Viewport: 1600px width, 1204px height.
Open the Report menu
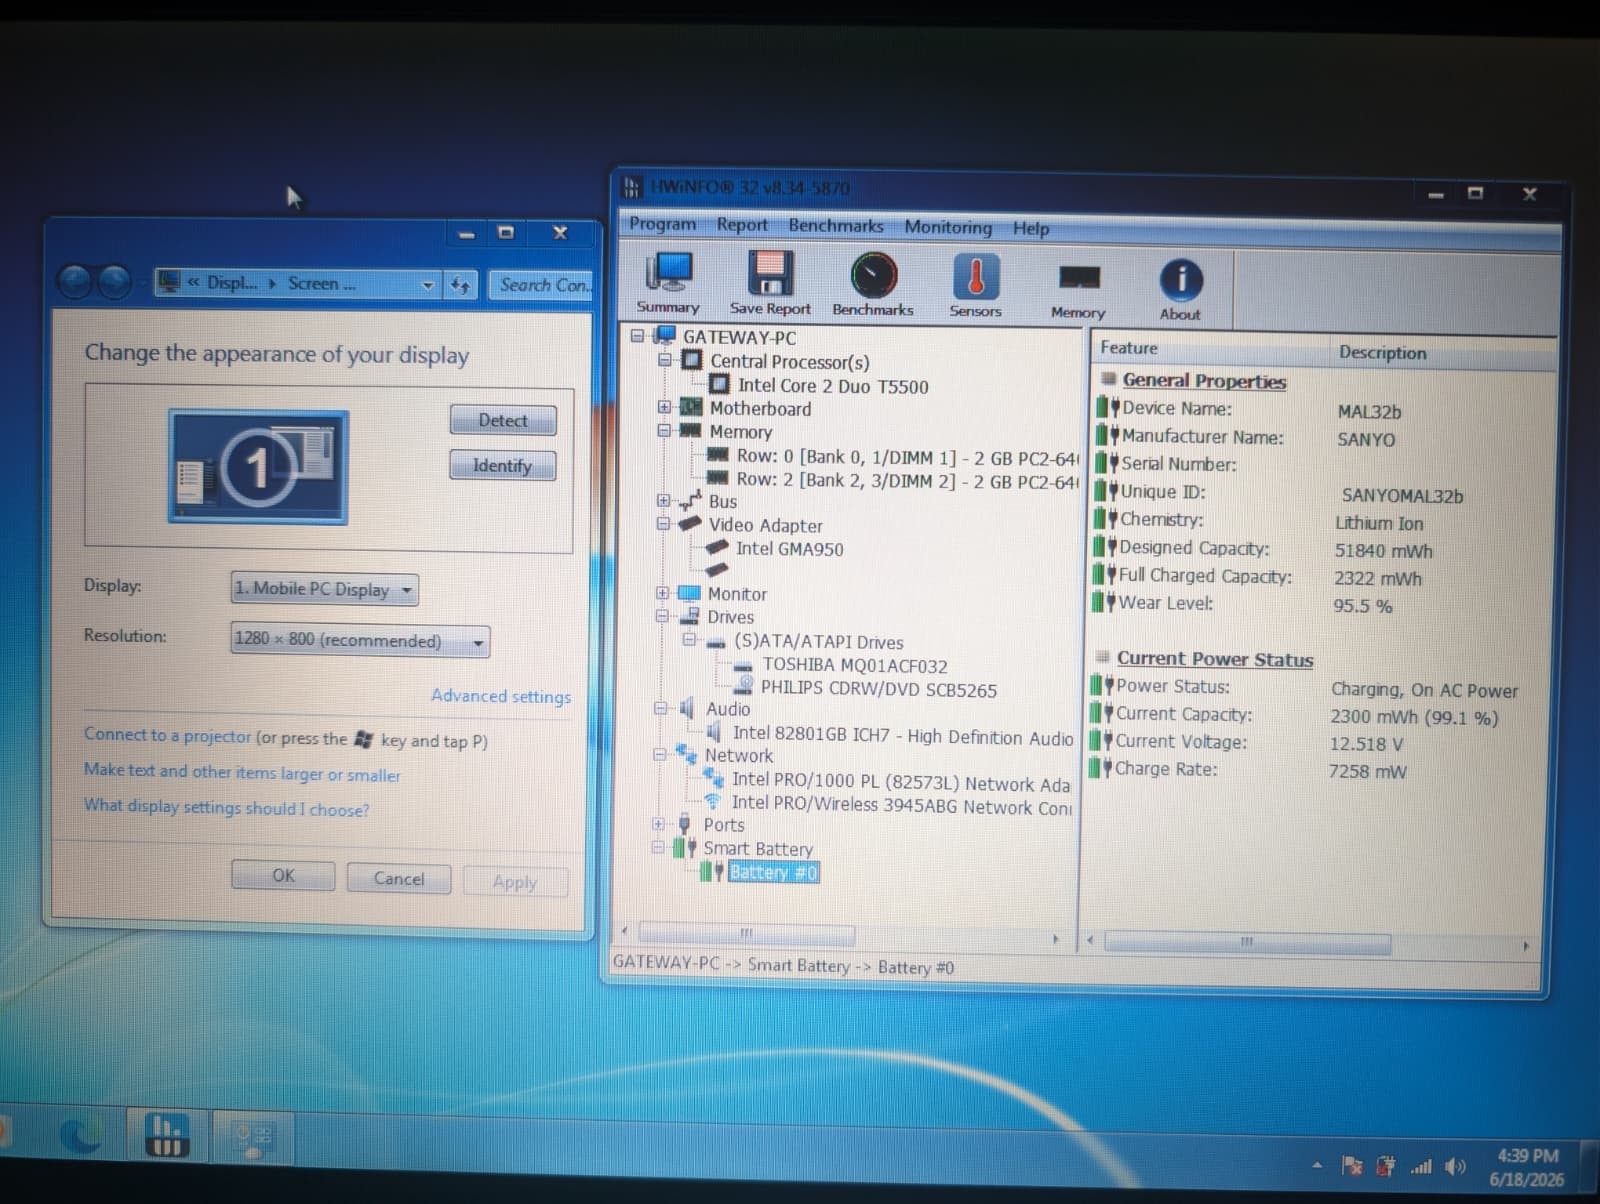click(742, 225)
